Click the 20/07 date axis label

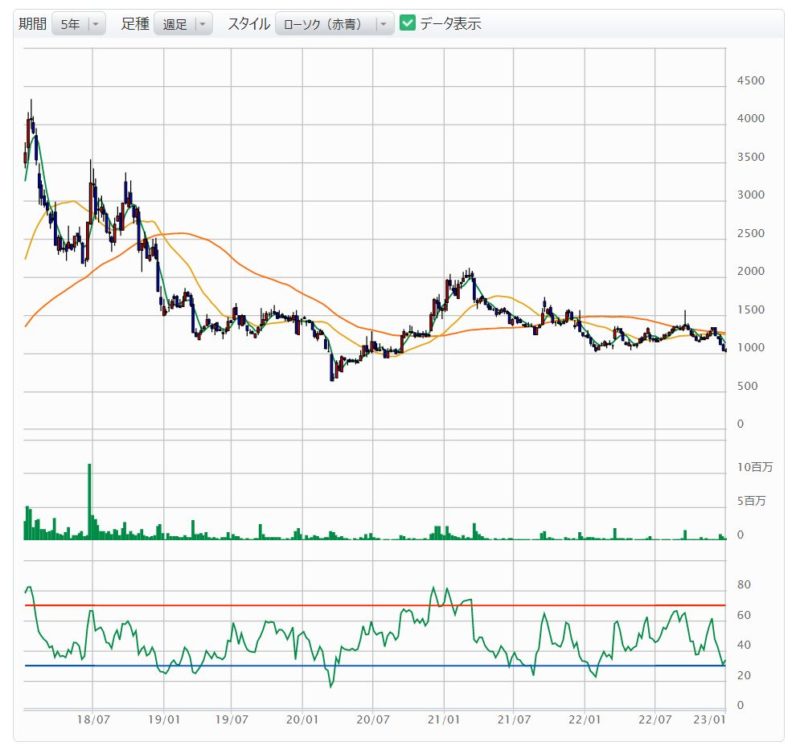pos(372,720)
